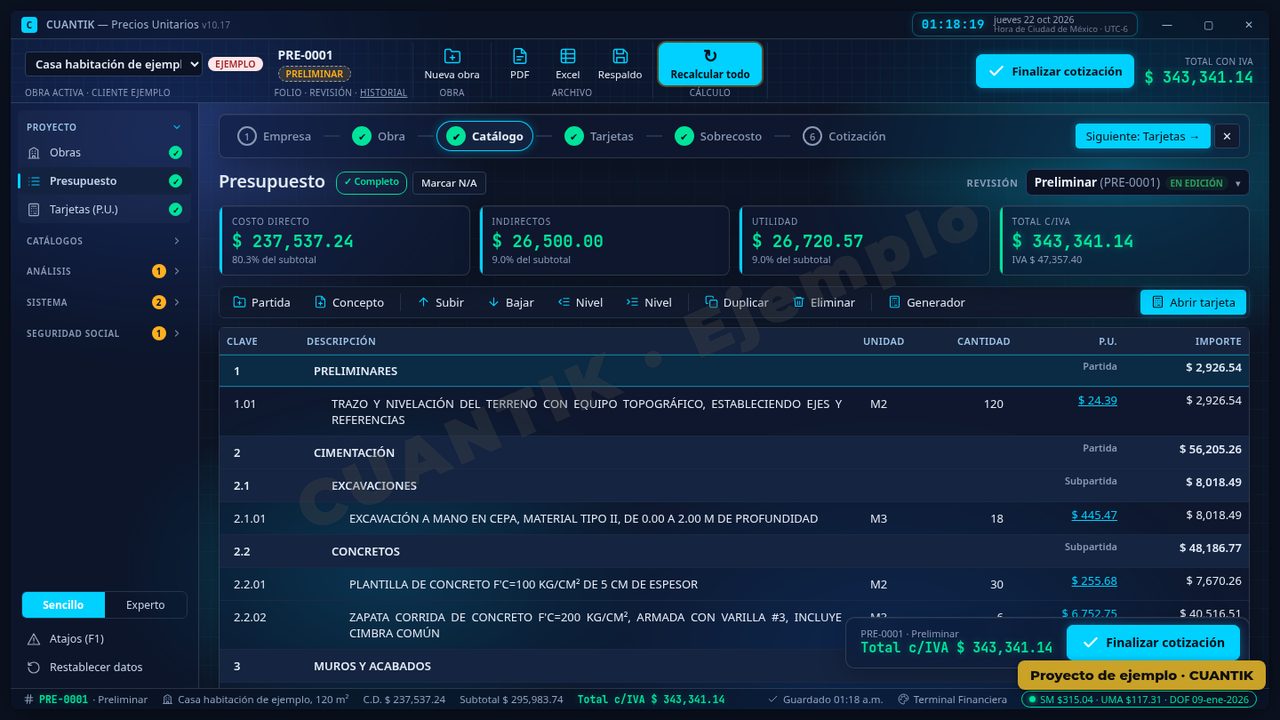Move the selected row down with Bajar

[511, 302]
